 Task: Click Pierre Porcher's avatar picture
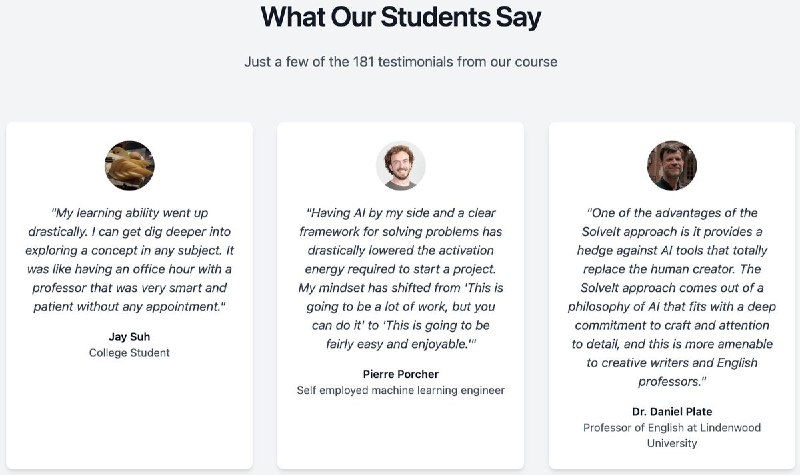400,166
